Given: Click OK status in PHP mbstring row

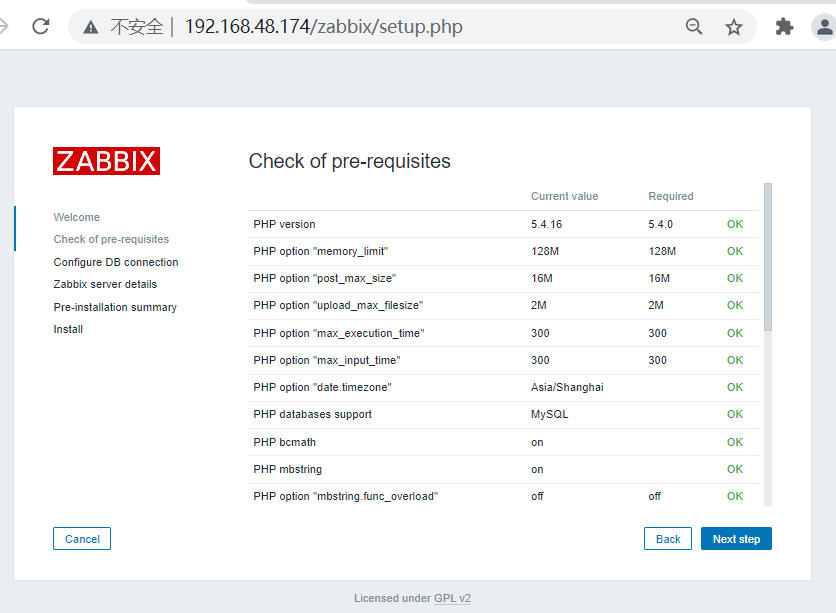Looking at the screenshot, I should pyautogui.click(x=735, y=469).
